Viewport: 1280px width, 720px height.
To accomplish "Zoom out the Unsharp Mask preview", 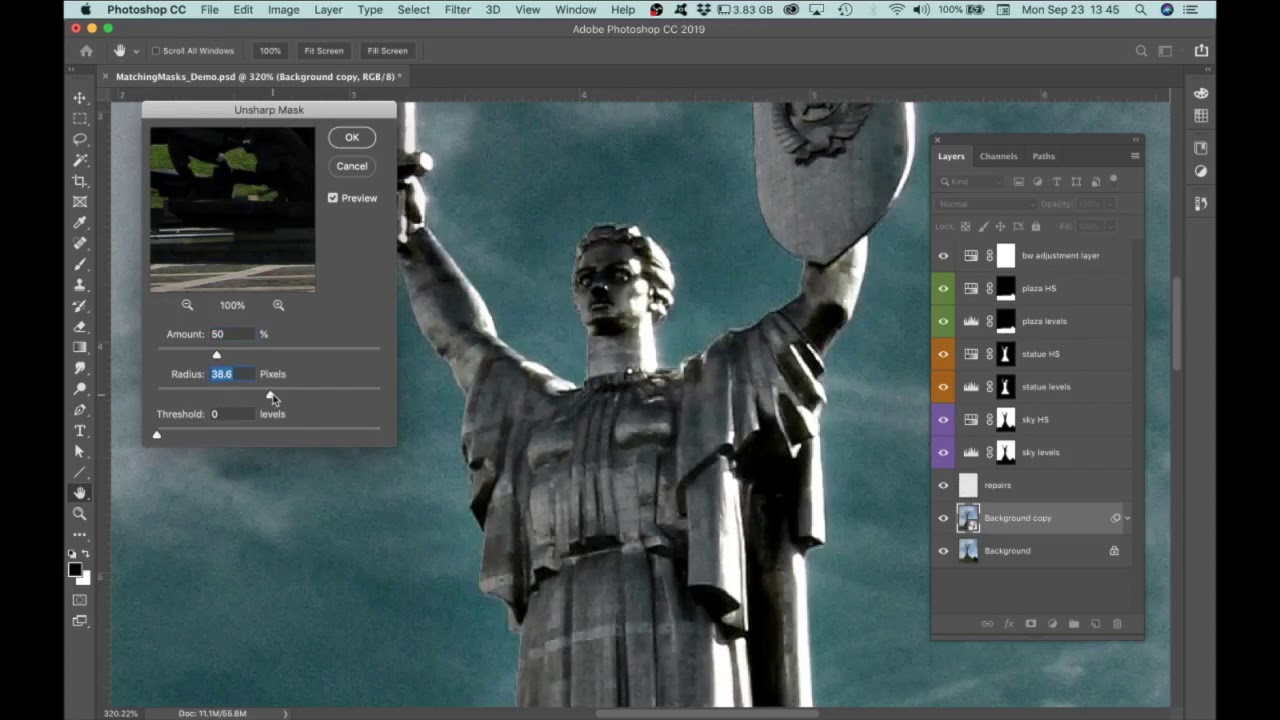I will click(x=187, y=305).
